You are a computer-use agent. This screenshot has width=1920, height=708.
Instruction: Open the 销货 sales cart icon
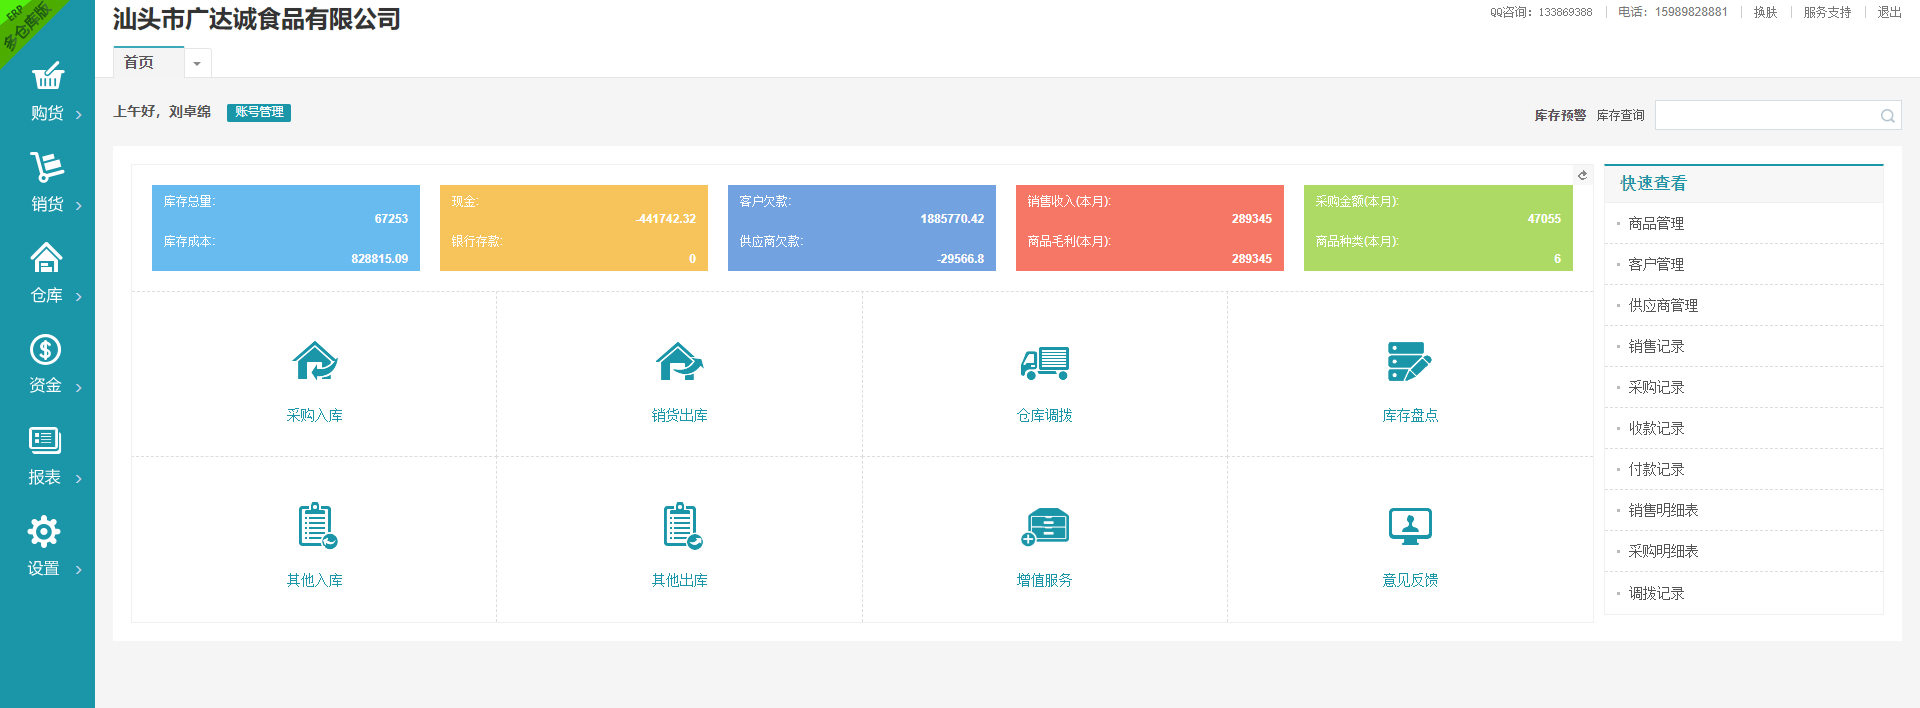tap(47, 166)
